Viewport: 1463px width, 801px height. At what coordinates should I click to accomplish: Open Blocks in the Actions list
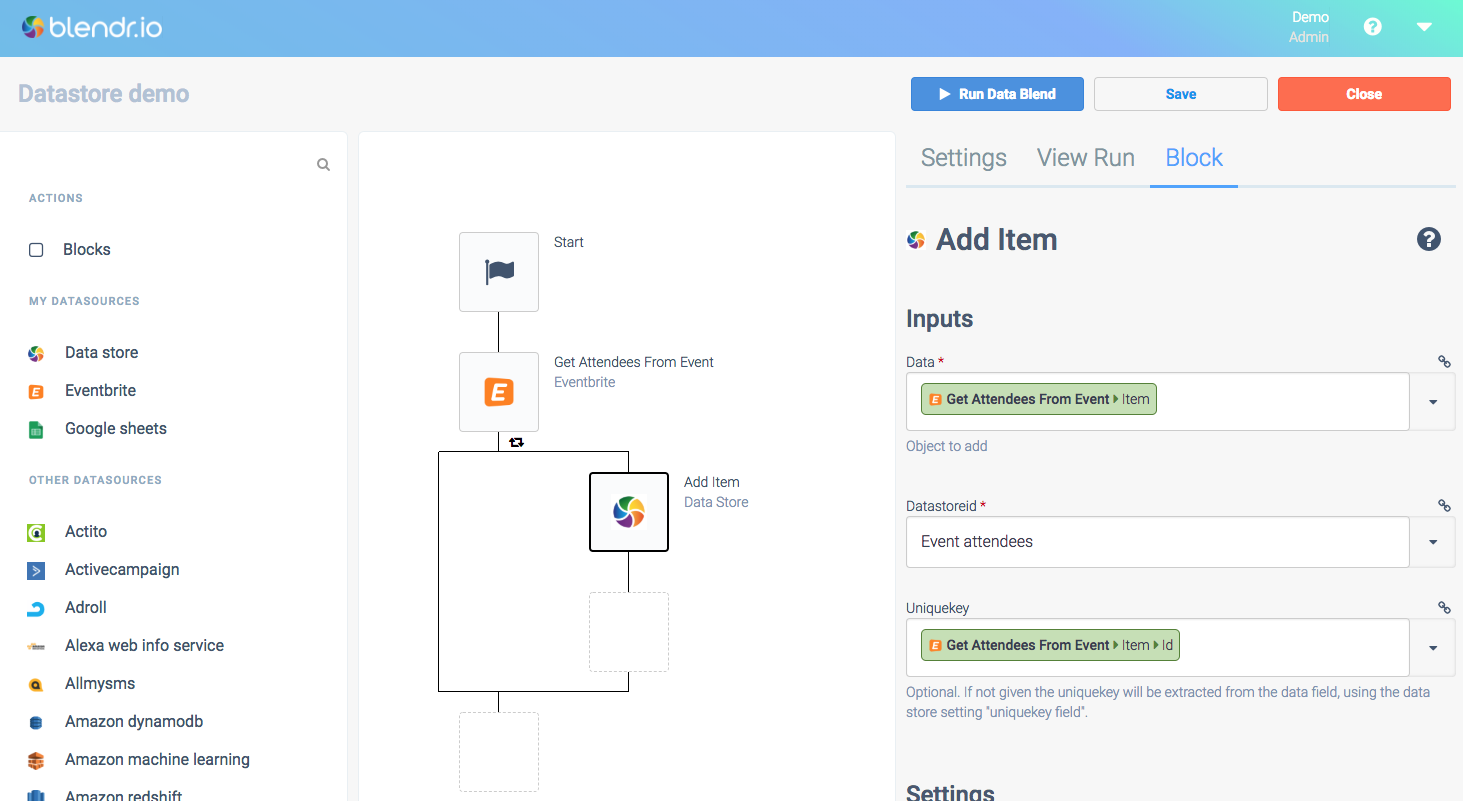pos(87,250)
